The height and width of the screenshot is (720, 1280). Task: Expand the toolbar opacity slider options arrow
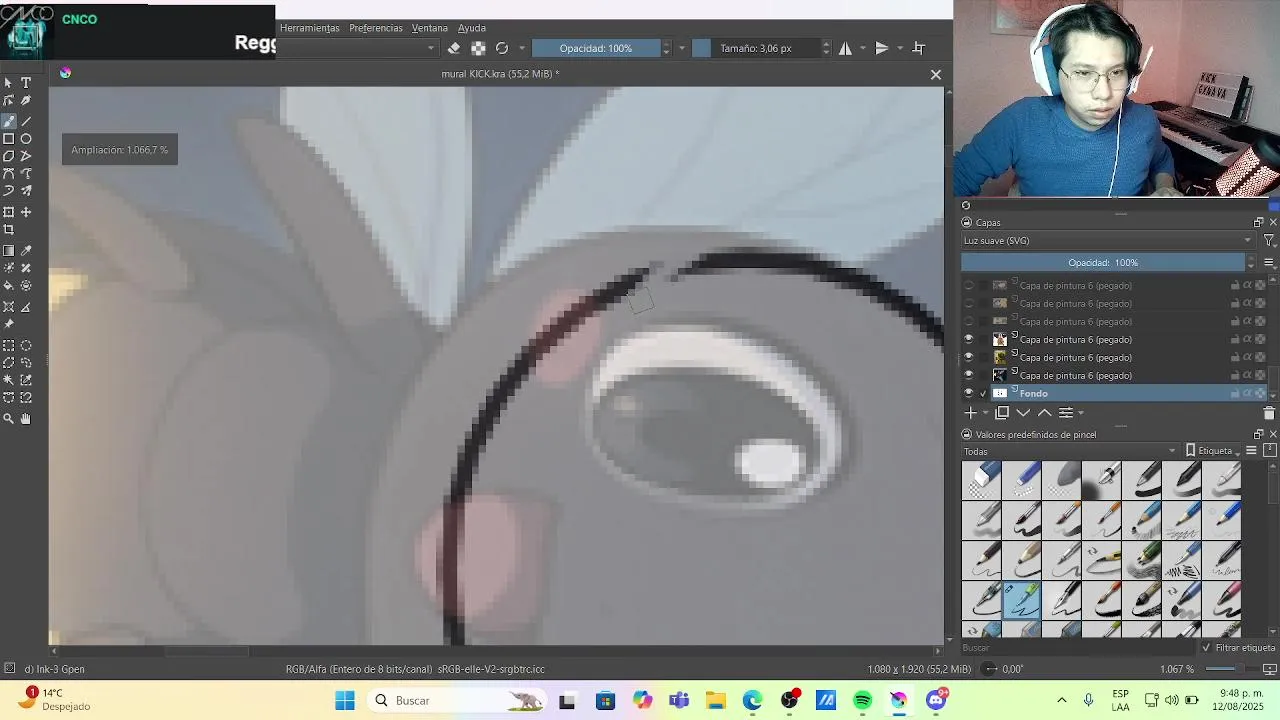pos(682,48)
